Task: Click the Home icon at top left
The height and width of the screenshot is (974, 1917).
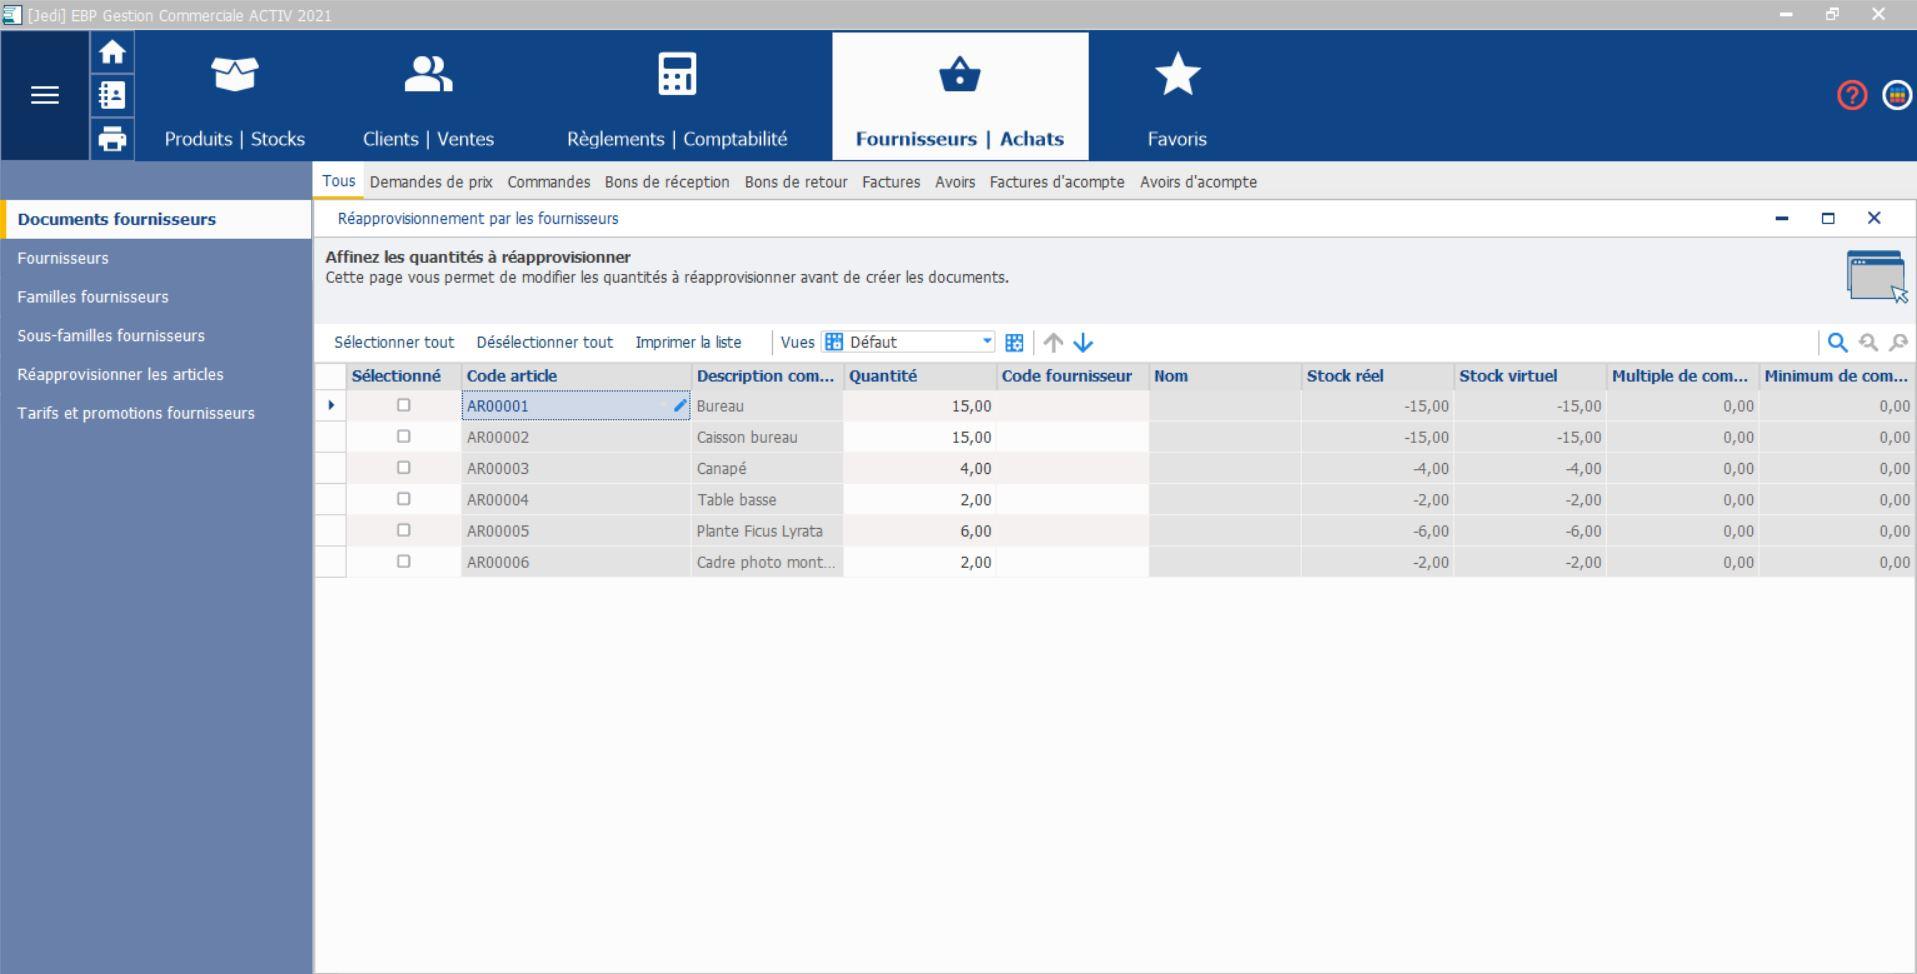Action: point(112,52)
